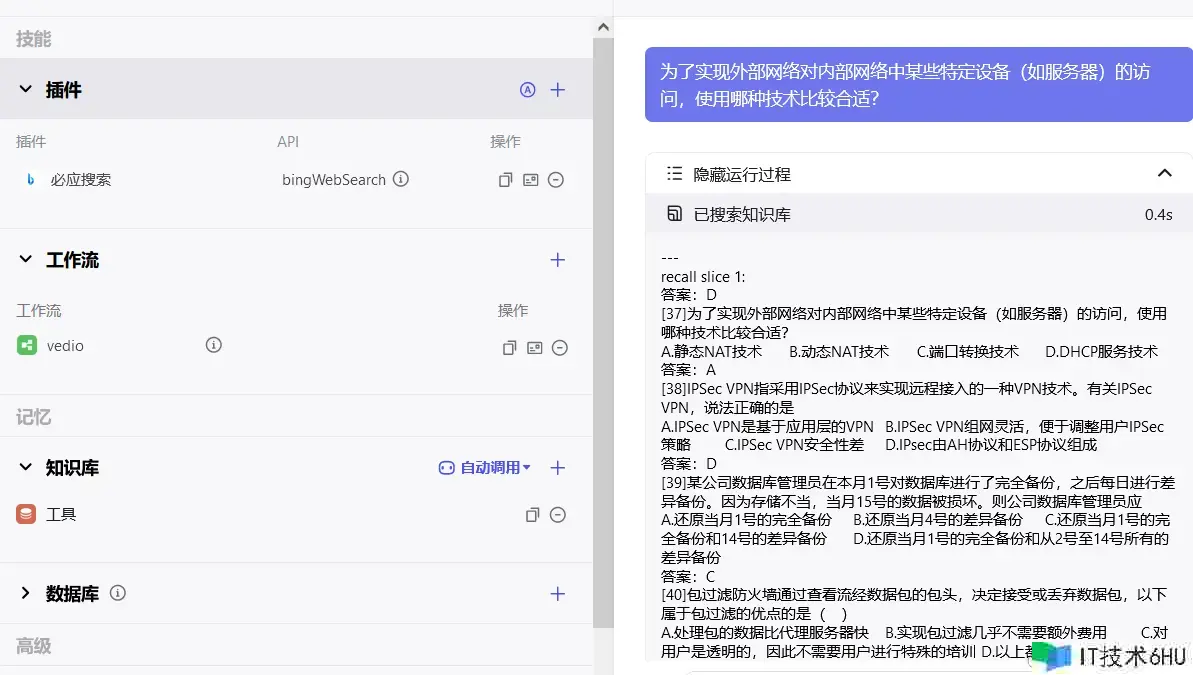Add a new workflow
1193x675 pixels.
(558, 260)
